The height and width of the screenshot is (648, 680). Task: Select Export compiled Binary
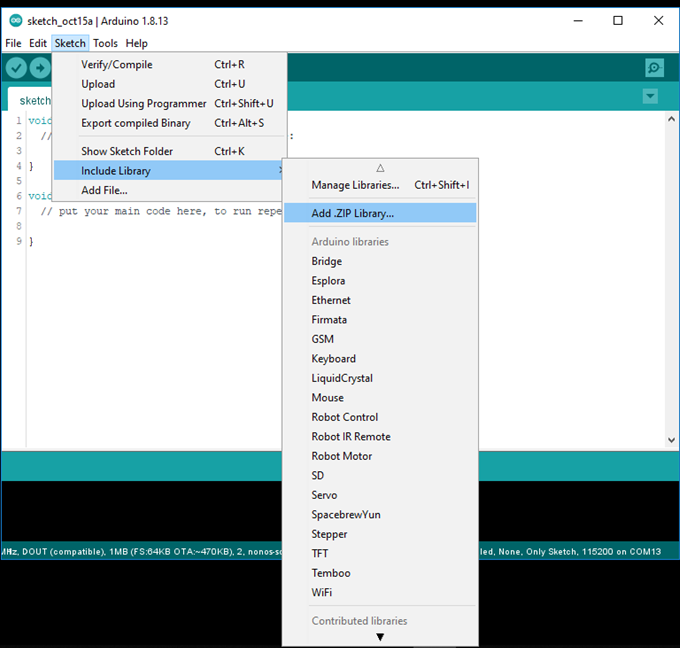tap(170, 123)
